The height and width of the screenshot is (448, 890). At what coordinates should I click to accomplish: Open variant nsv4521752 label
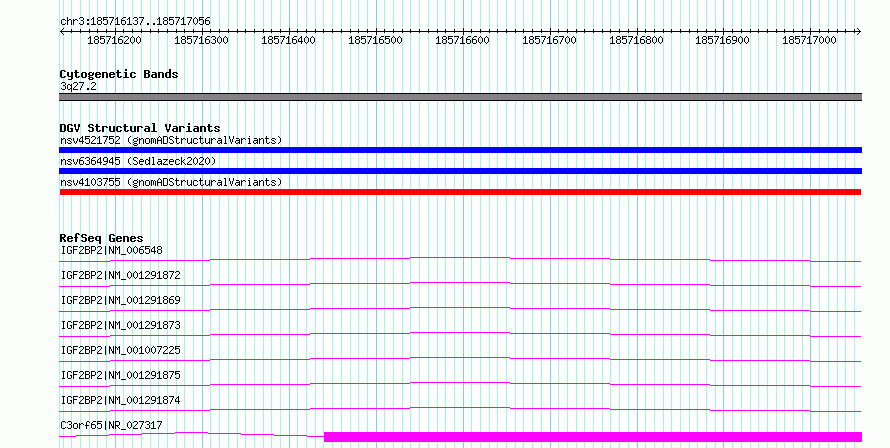(x=171, y=140)
